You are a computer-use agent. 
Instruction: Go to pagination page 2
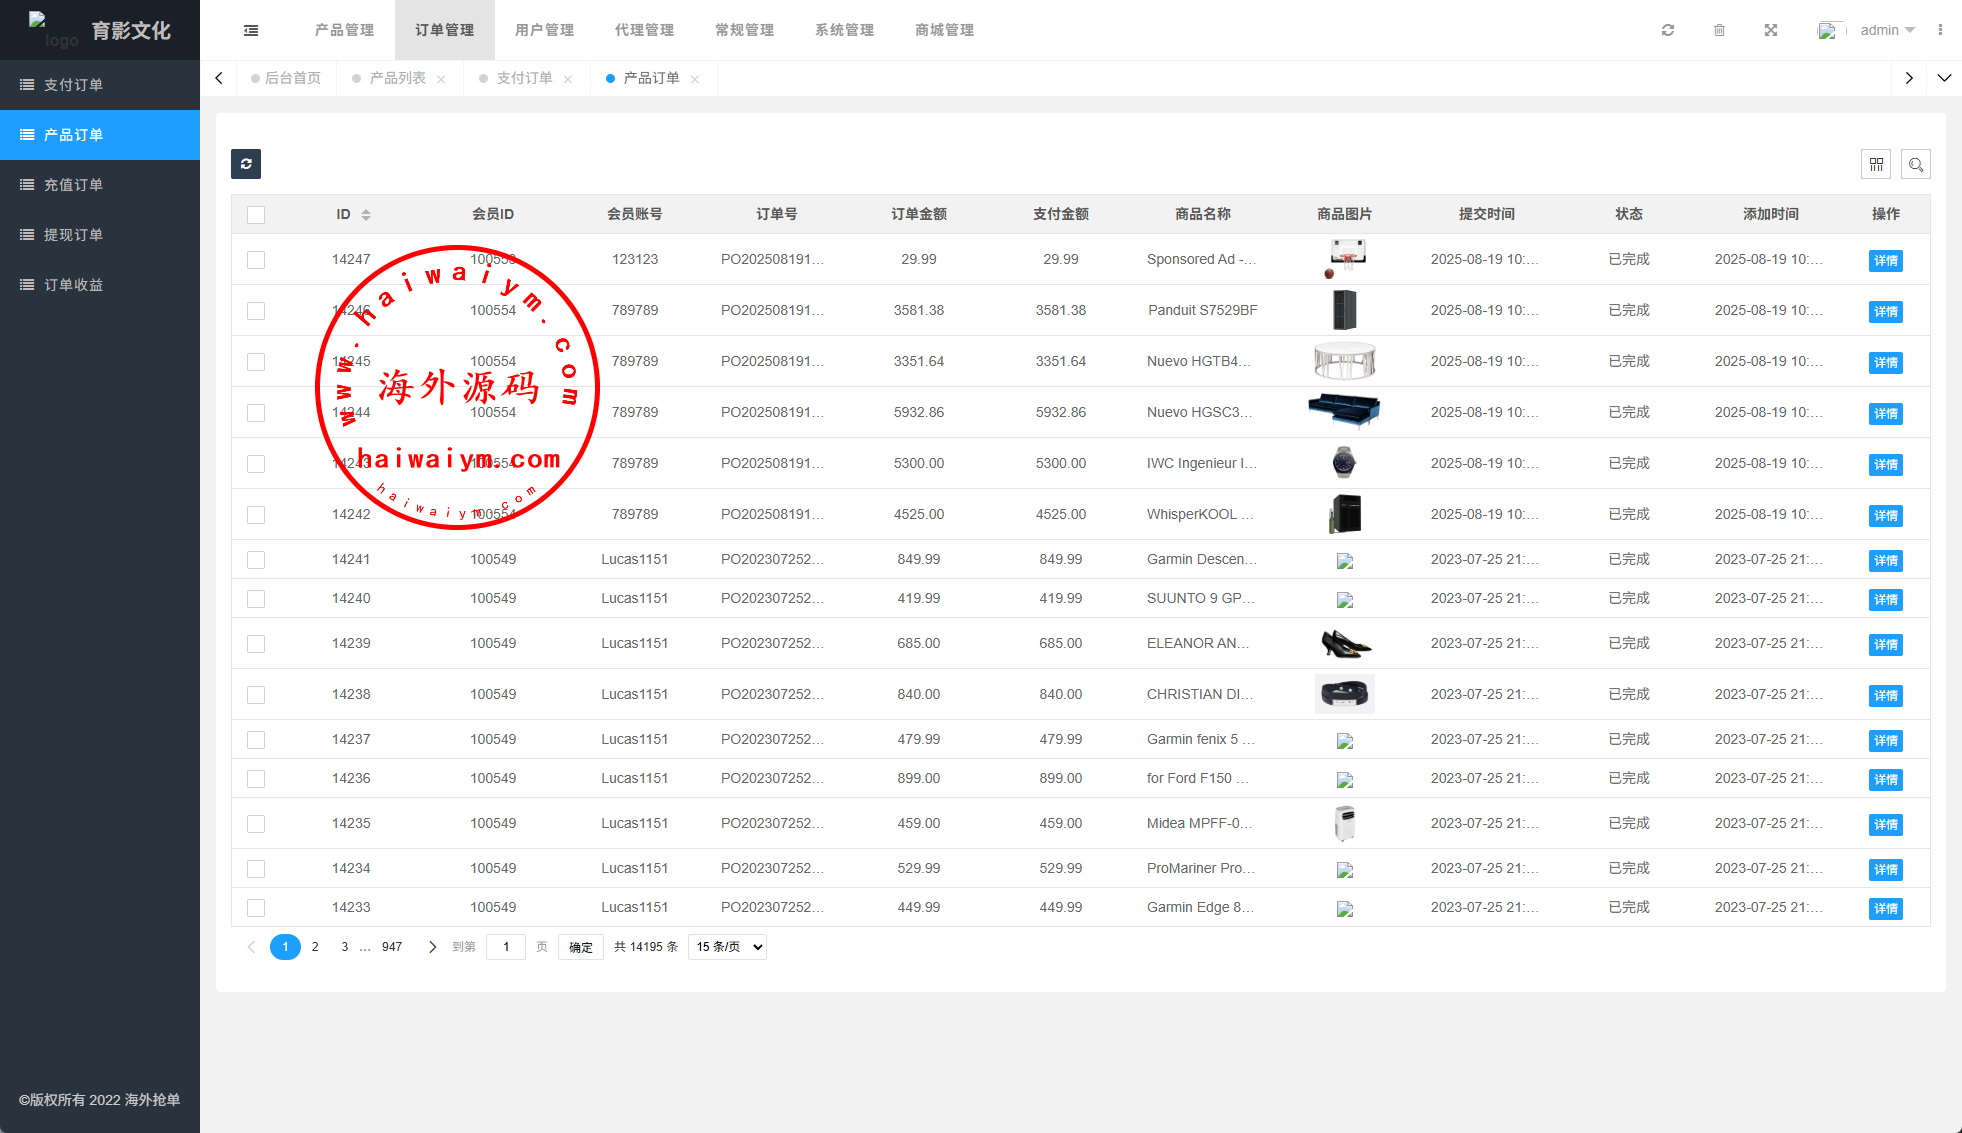click(315, 947)
